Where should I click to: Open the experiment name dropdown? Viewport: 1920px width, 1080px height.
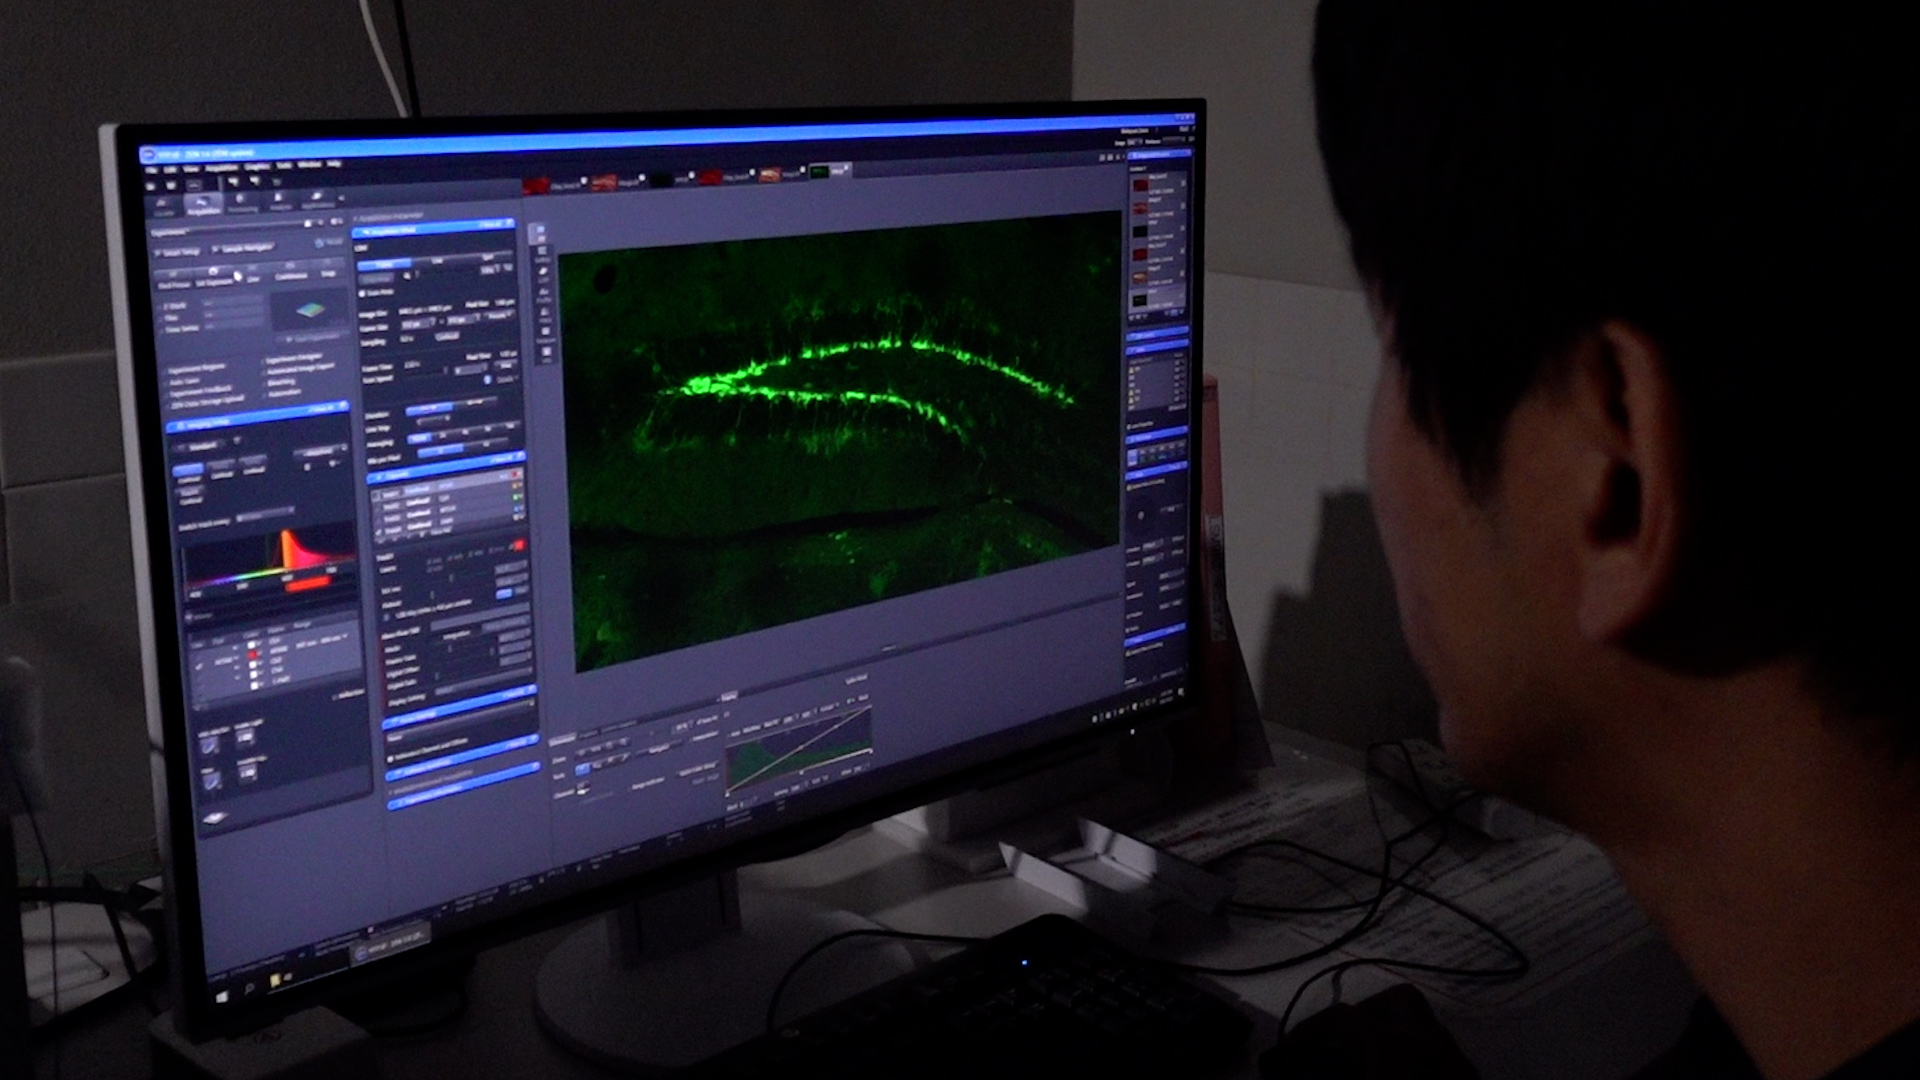pyautogui.click(x=225, y=229)
